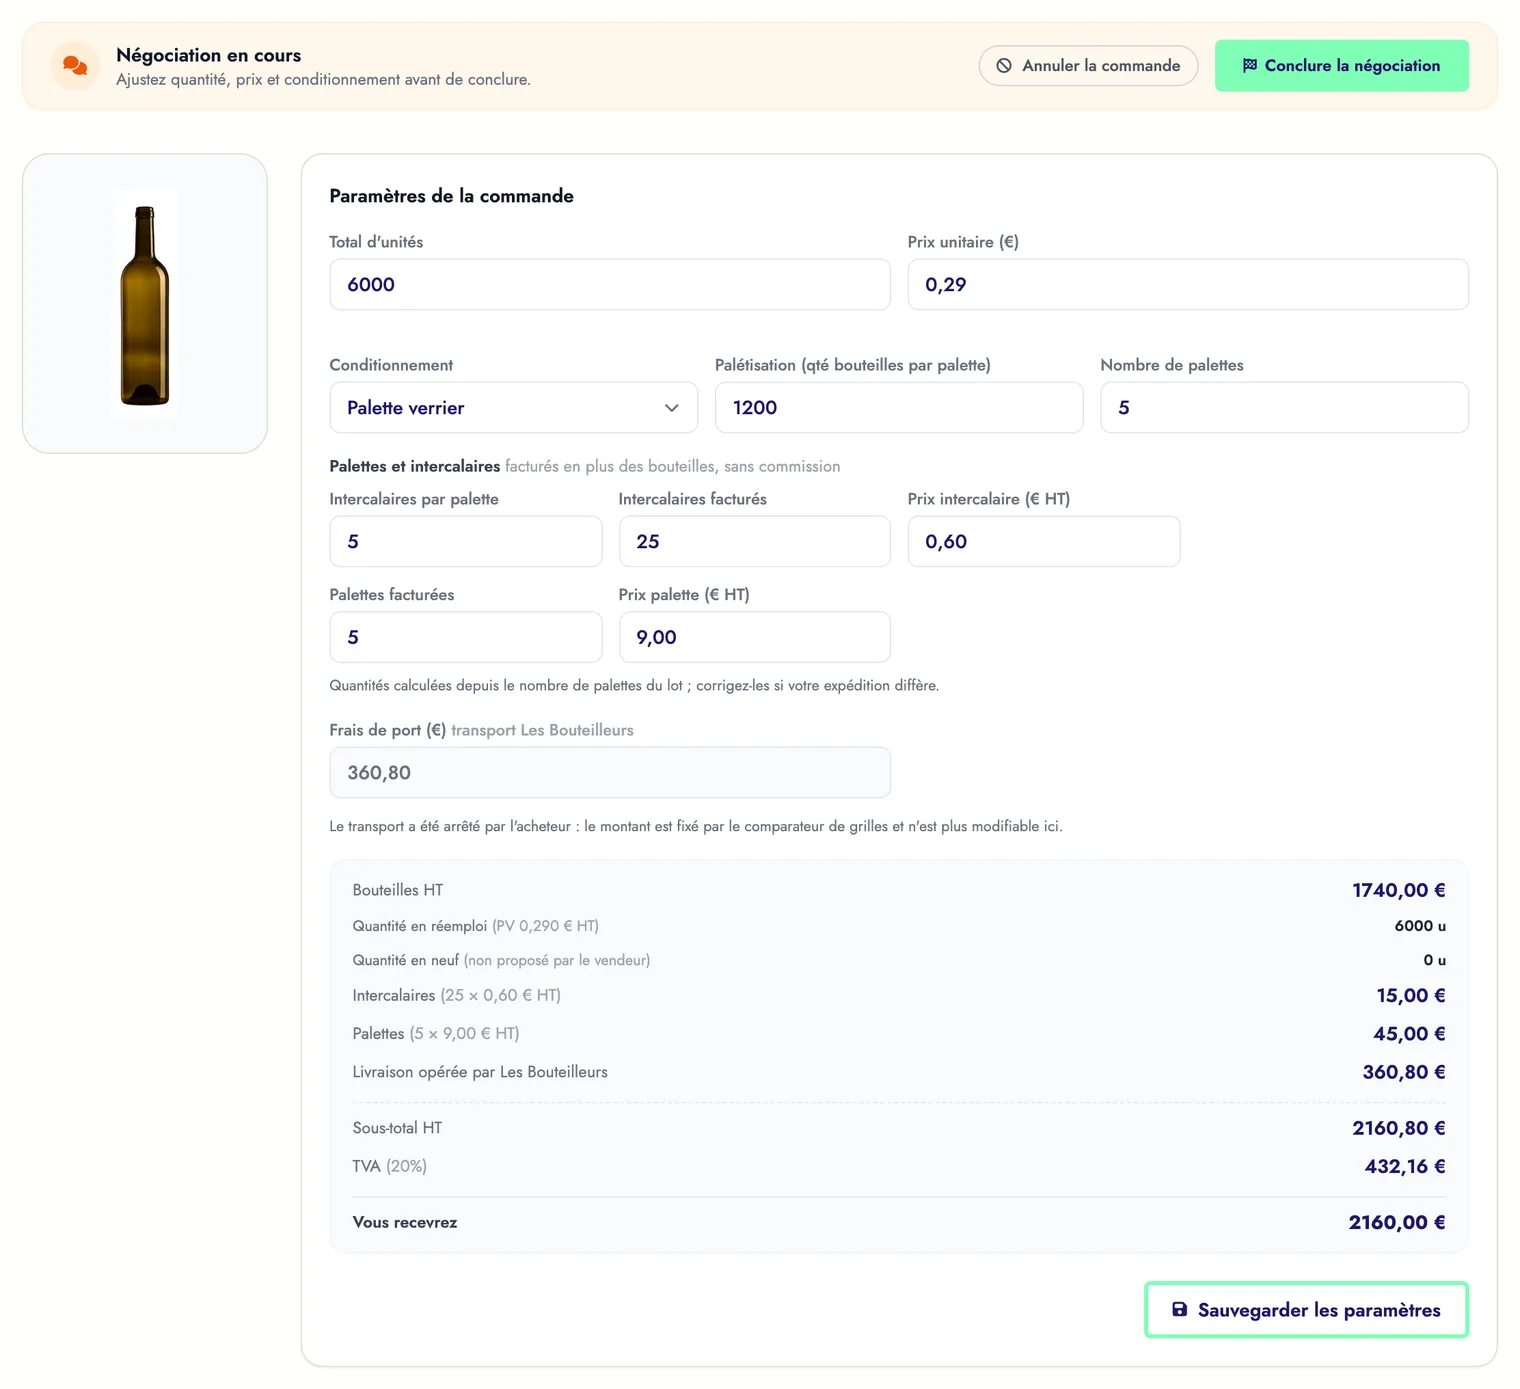The width and height of the screenshot is (1520, 1389).
Task: Click the disabled Frais de port field
Action: pos(610,772)
